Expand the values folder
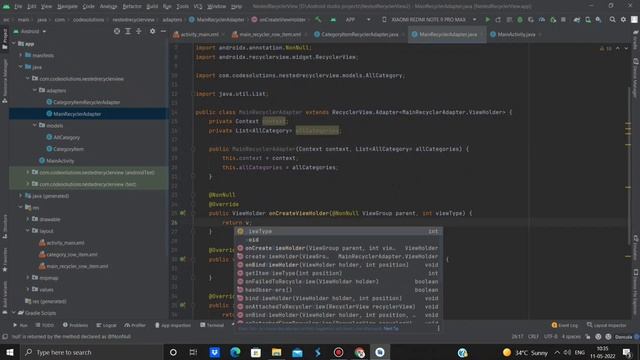Image resolution: width=640 pixels, height=360 pixels. pyautogui.click(x=28, y=289)
